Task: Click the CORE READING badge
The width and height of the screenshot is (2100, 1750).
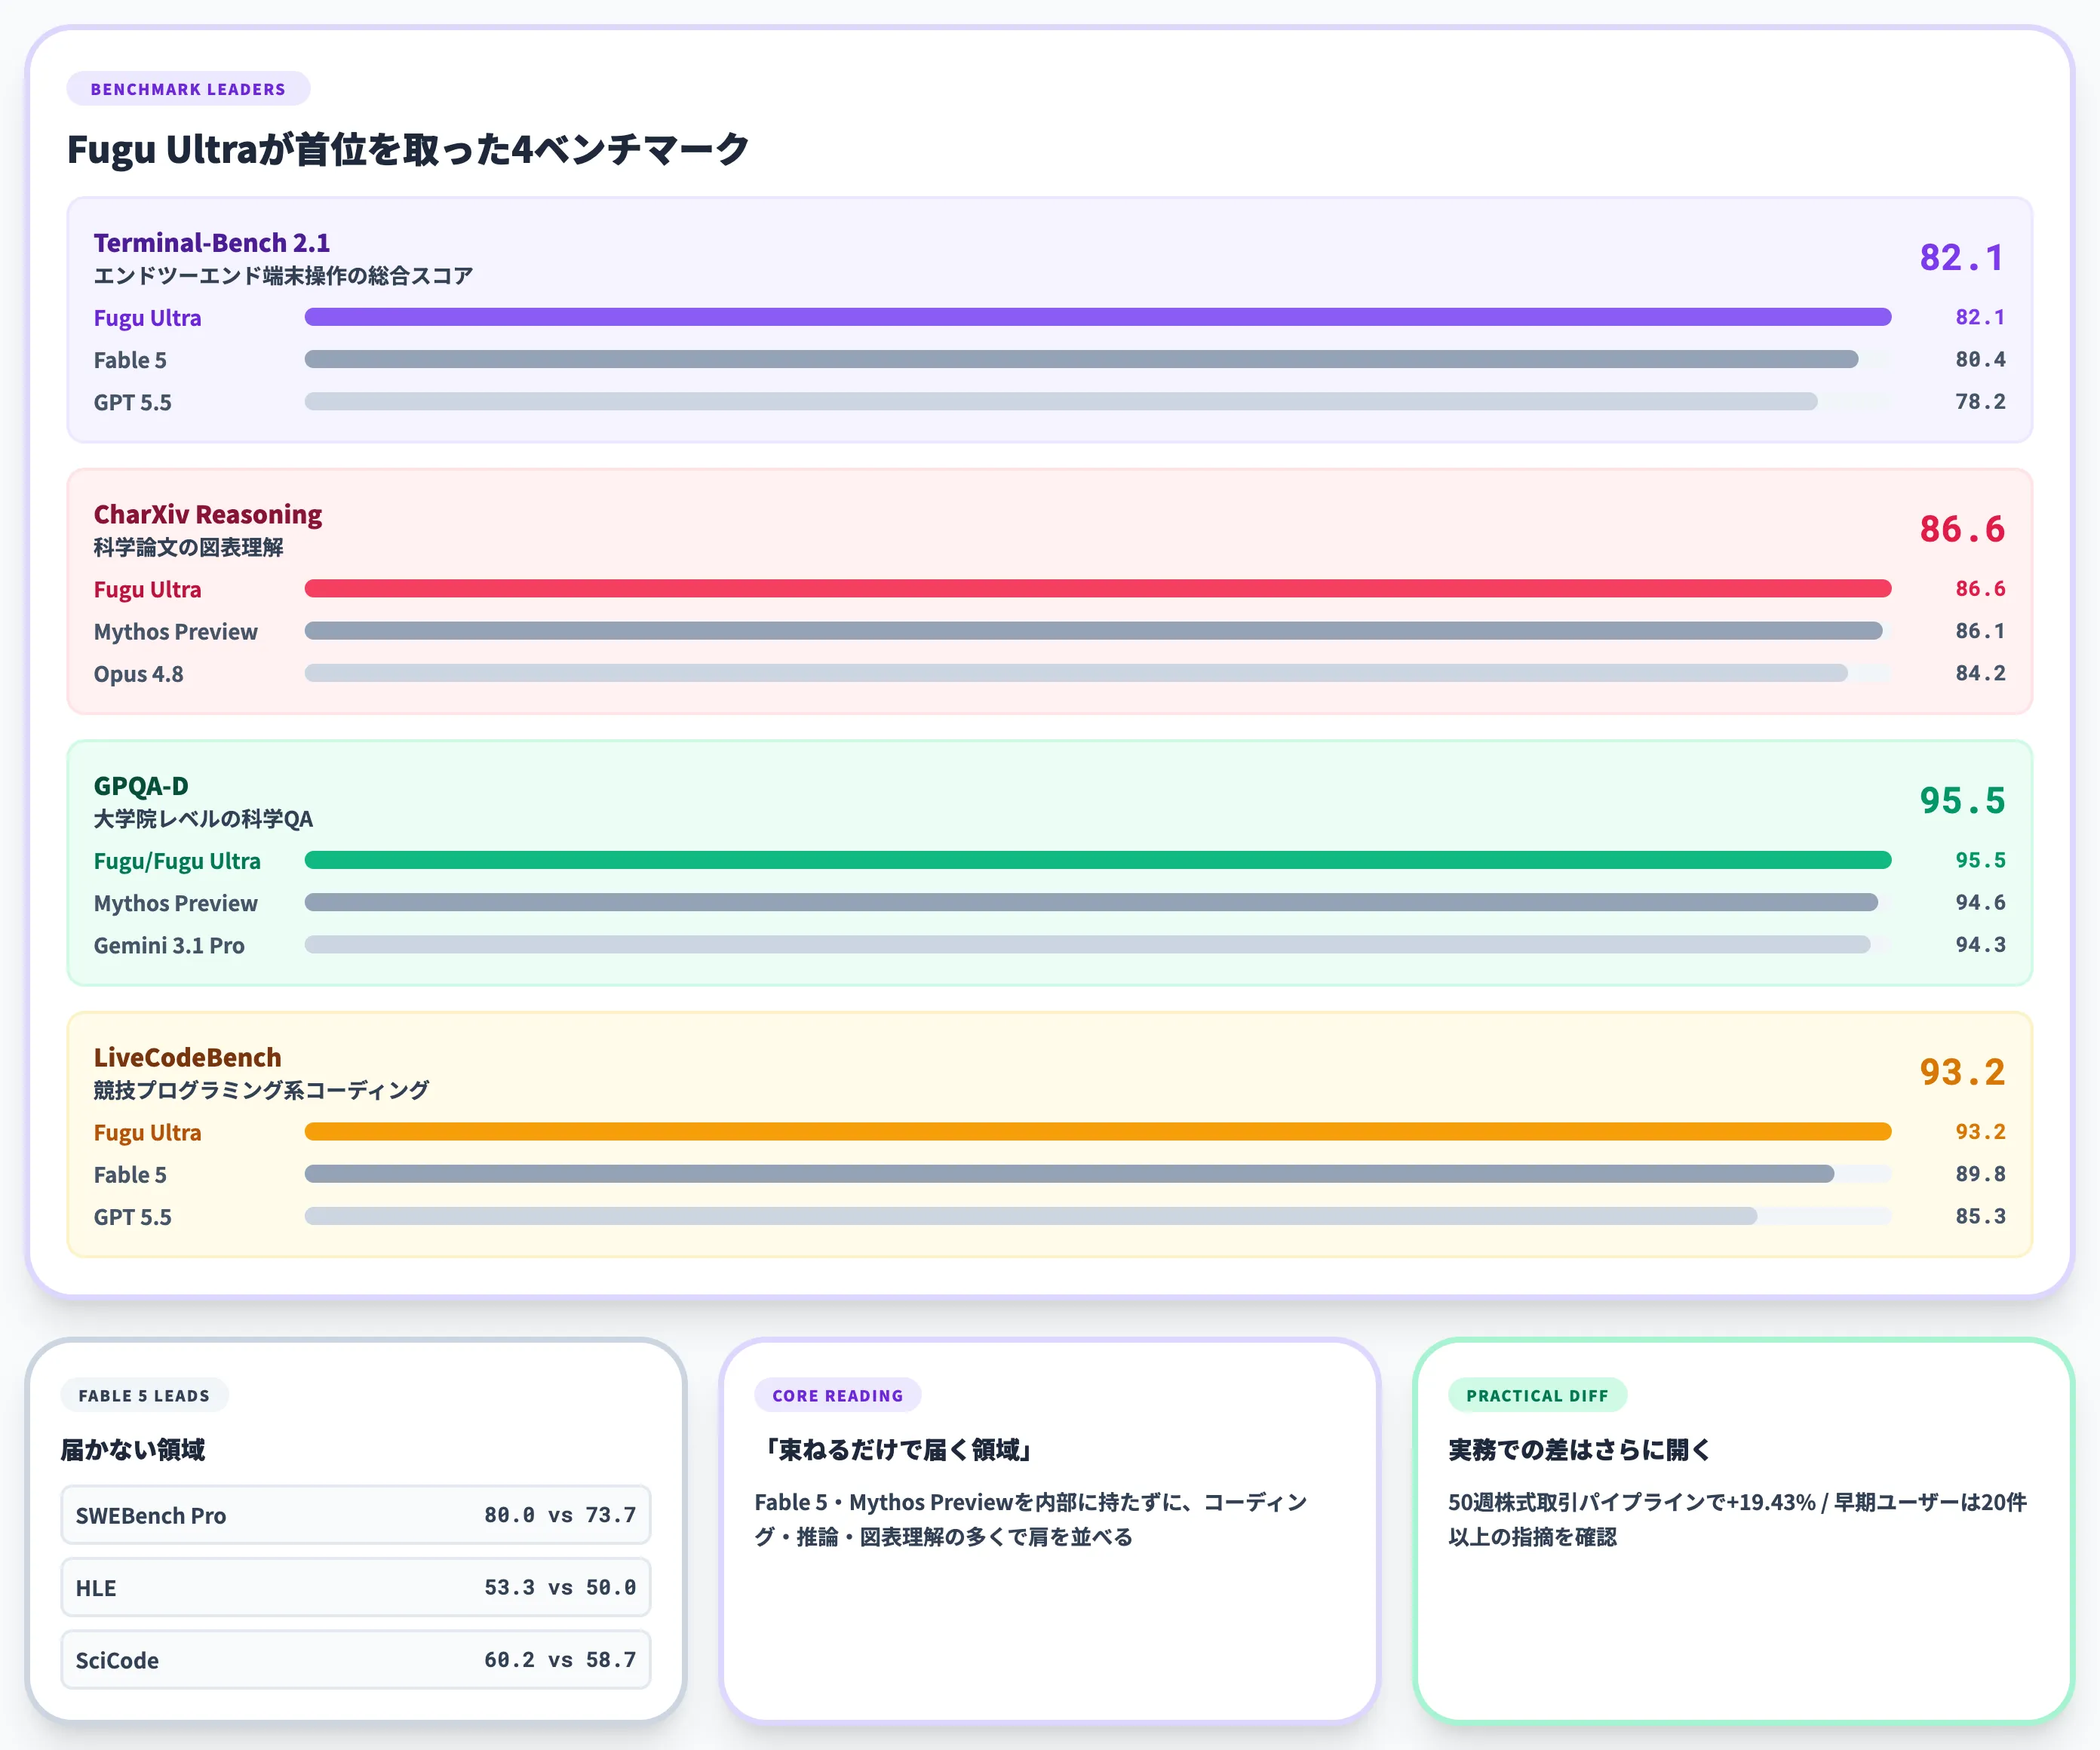Action: tap(837, 1395)
